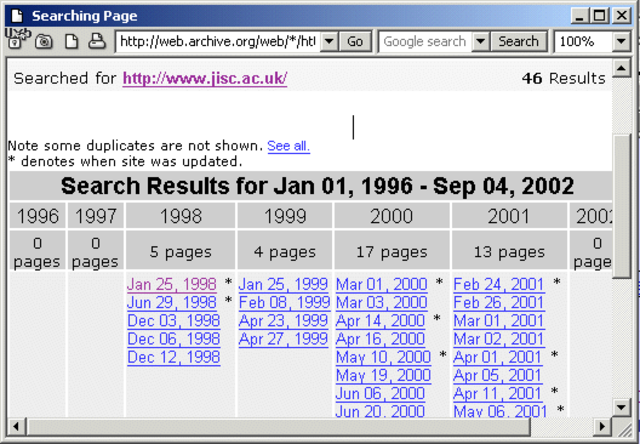Click the 4 pages count cell
Image resolution: width=640 pixels, height=444 pixels.
285,252
